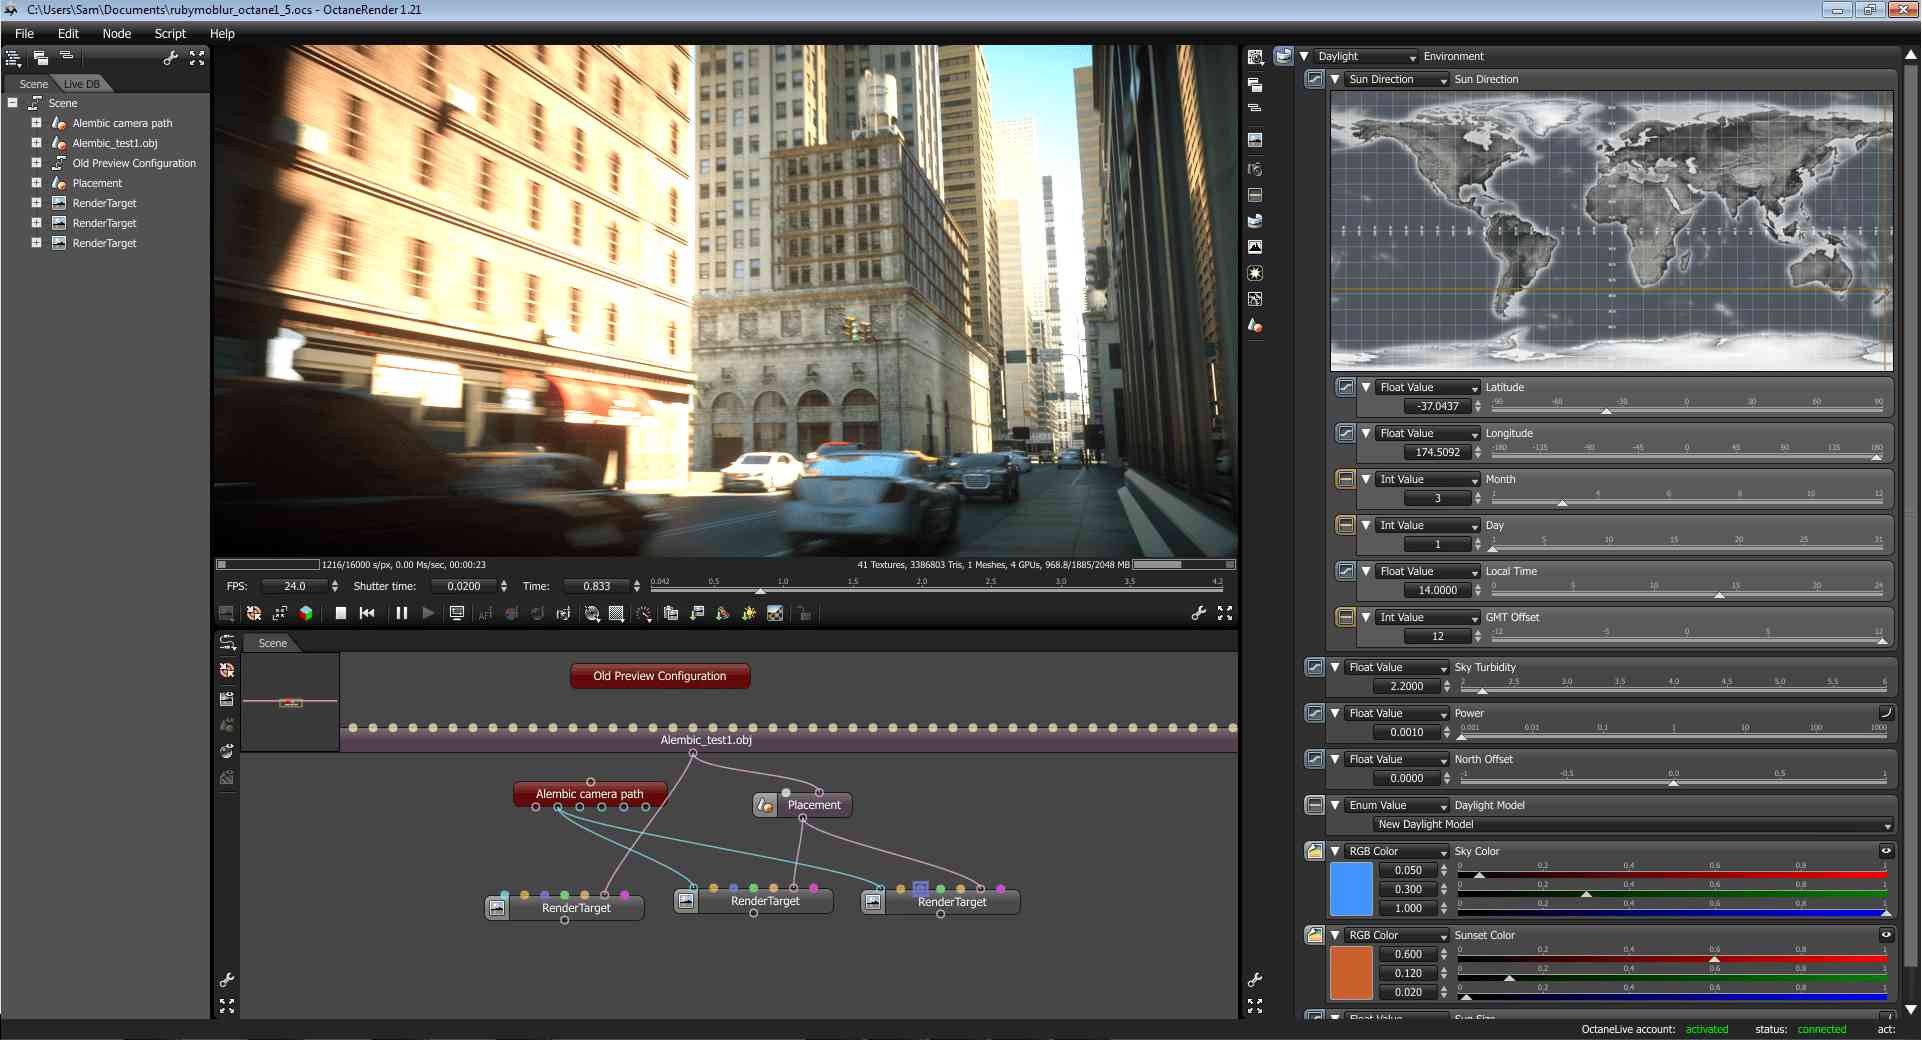Open the Sun Direction node type dropdown

[x=1396, y=79]
